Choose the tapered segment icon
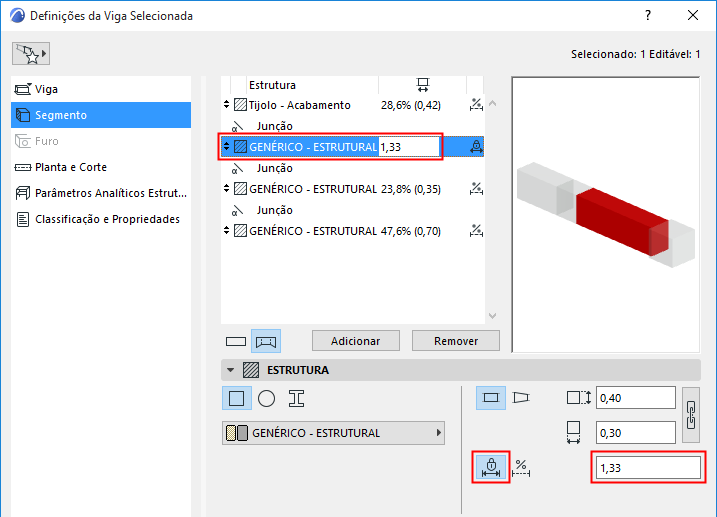Screen dimensions: 717x517 click(521, 398)
